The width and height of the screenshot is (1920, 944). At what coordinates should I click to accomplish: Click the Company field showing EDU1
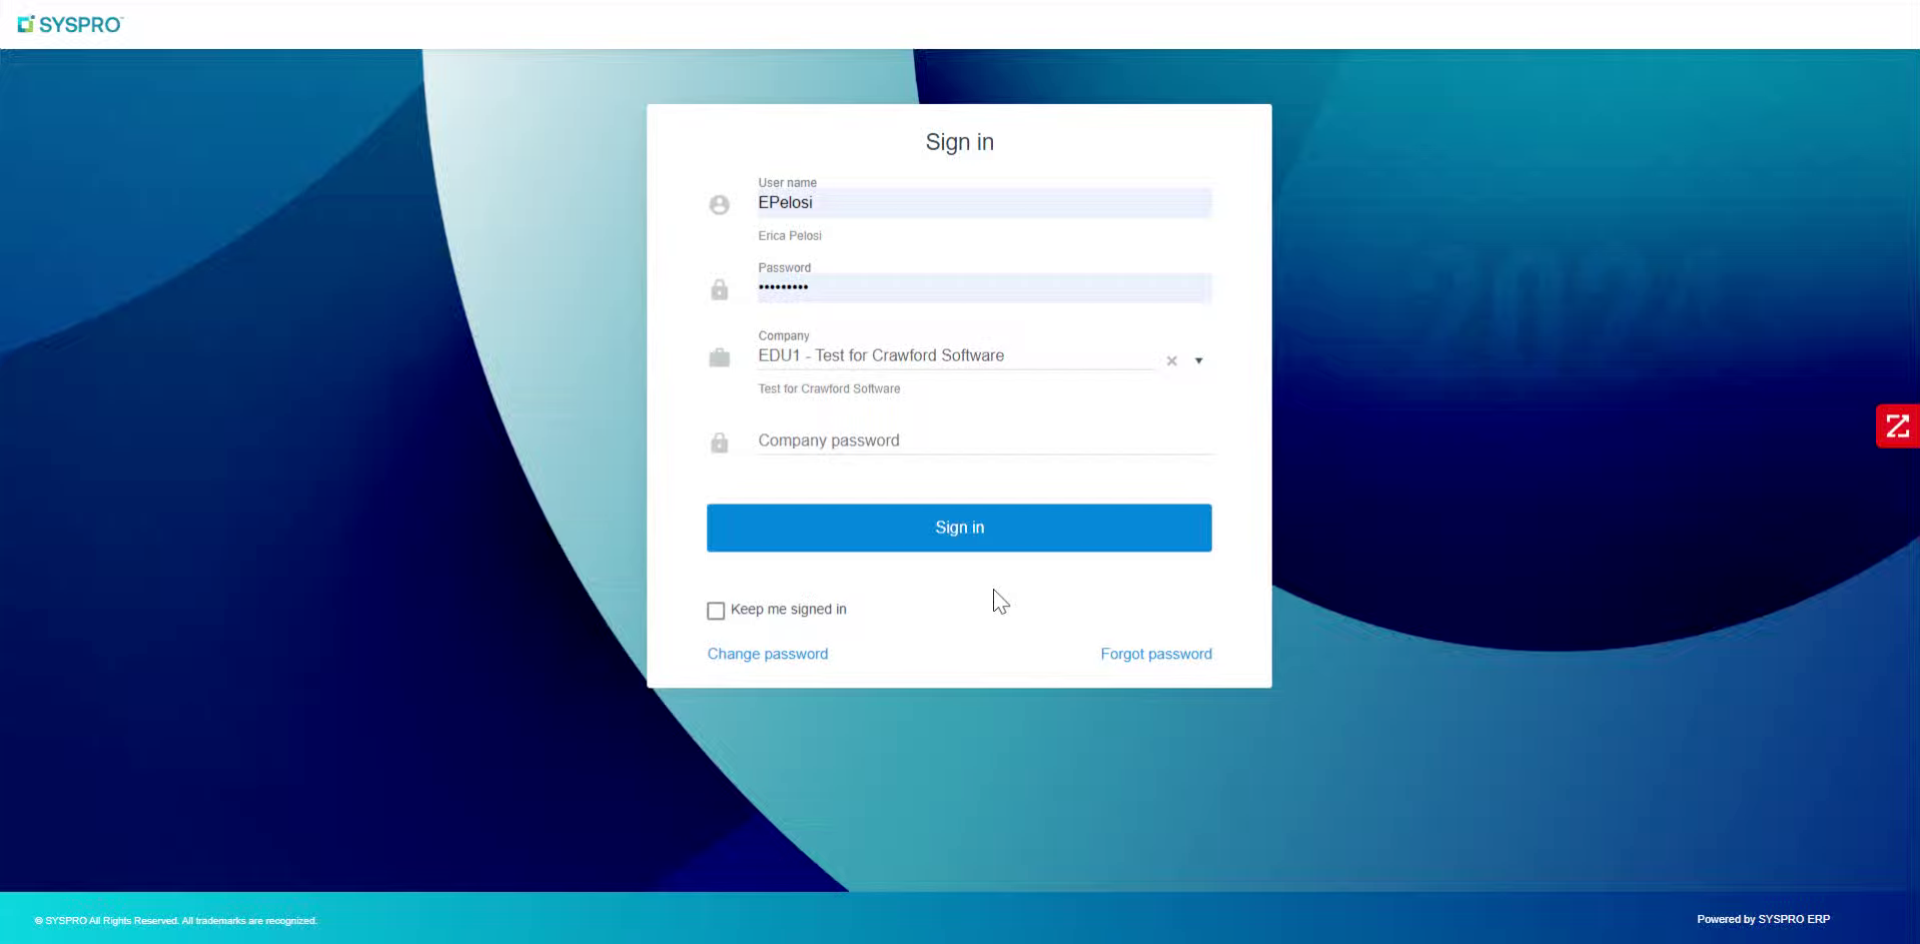[x=957, y=356]
